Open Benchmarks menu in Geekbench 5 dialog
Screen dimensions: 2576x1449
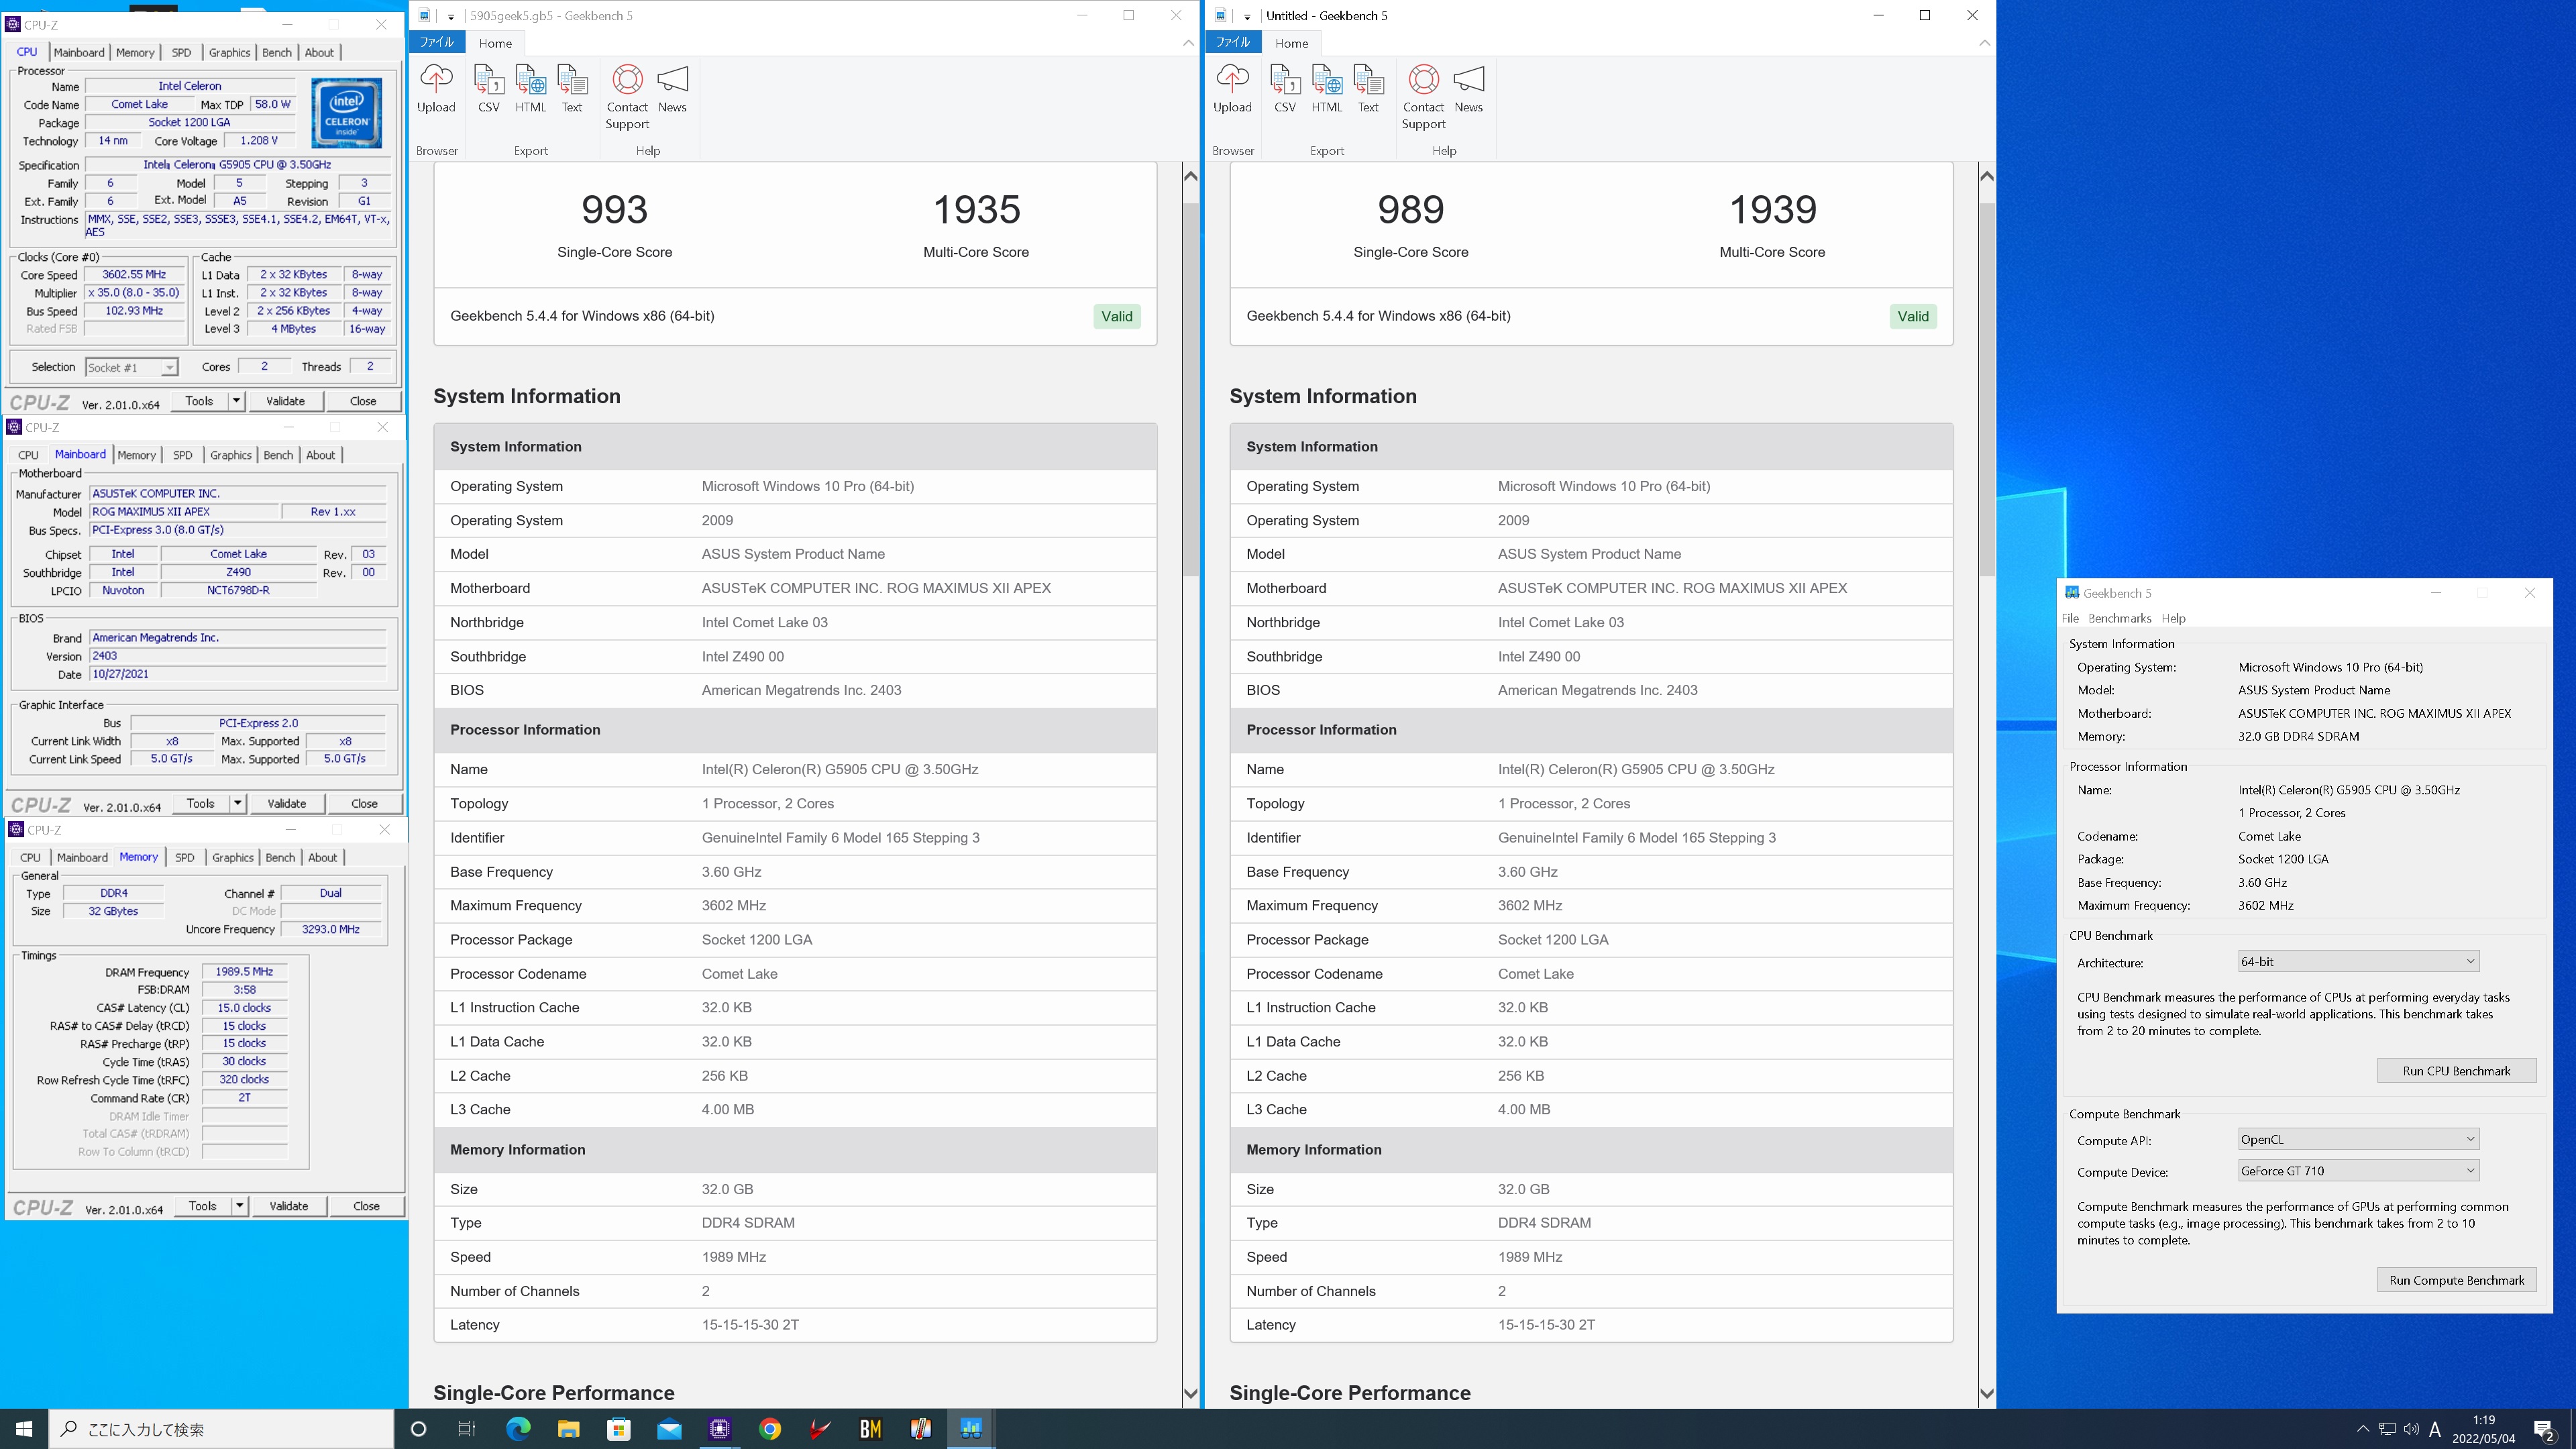(2119, 618)
